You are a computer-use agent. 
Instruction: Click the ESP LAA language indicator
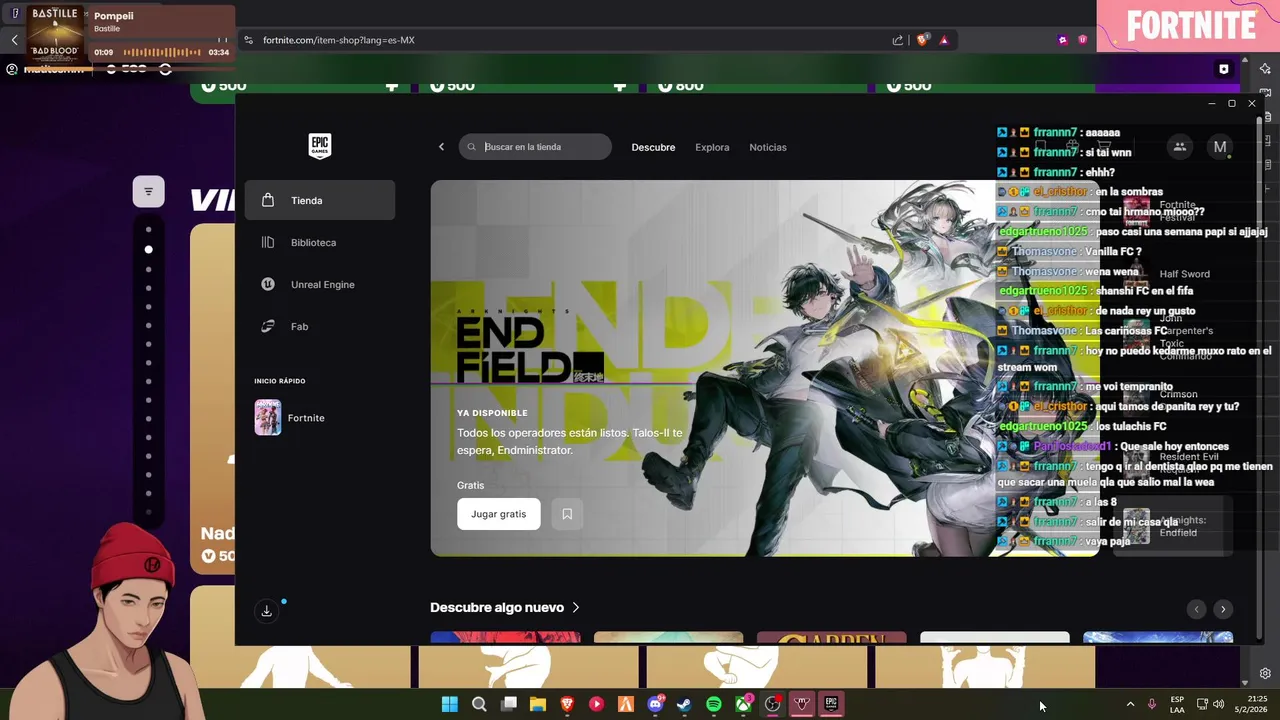1178,704
